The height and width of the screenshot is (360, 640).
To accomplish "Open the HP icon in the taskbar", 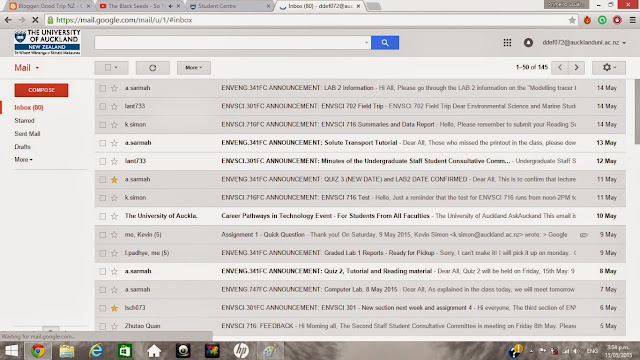I will [x=241, y=351].
